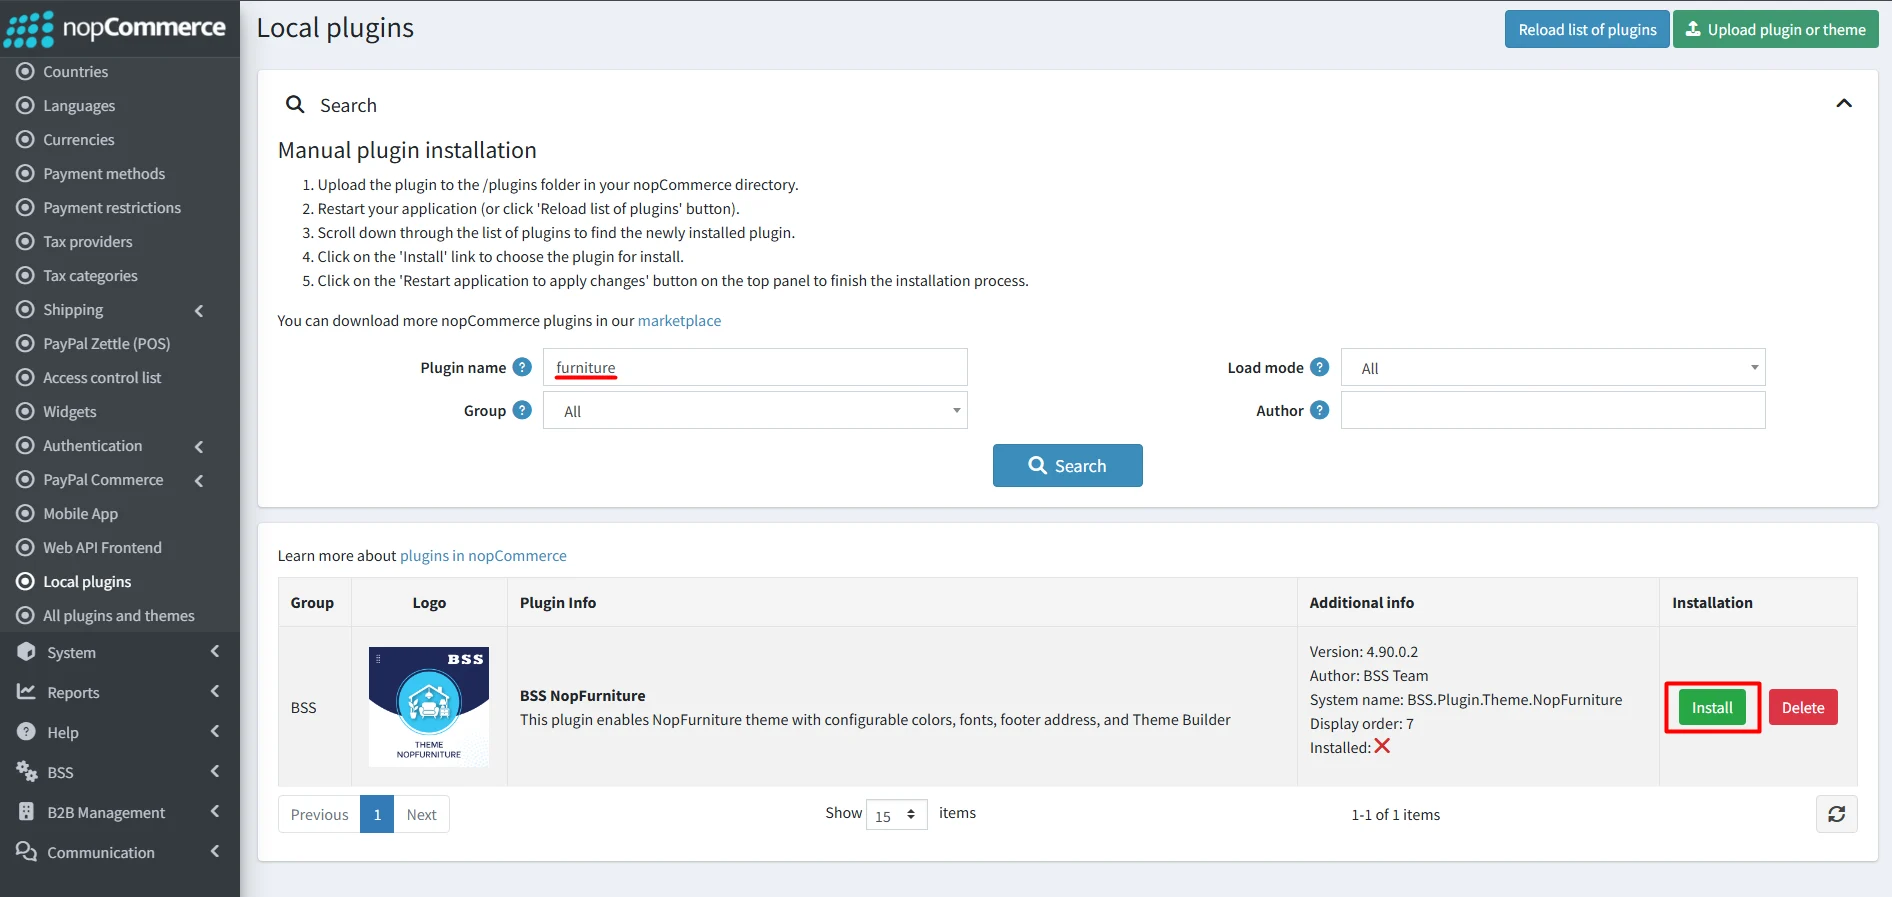The height and width of the screenshot is (897, 1892).
Task: Focus the Author input field
Action: 1553,410
